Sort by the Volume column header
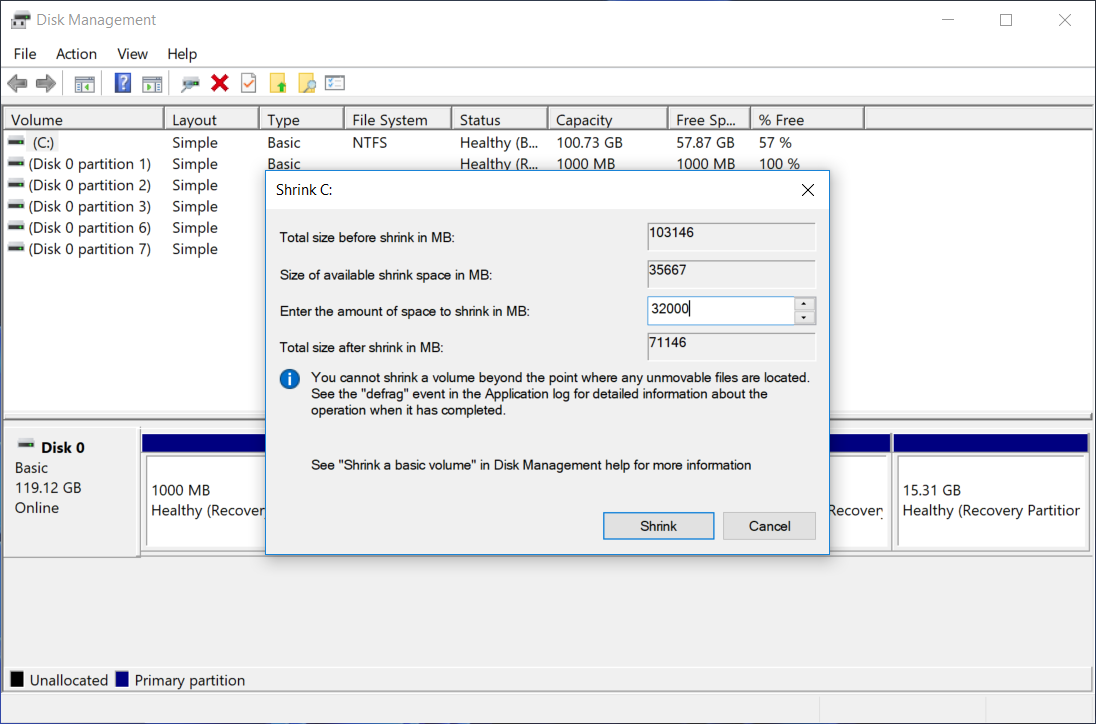The image size is (1096, 724). coord(84,120)
